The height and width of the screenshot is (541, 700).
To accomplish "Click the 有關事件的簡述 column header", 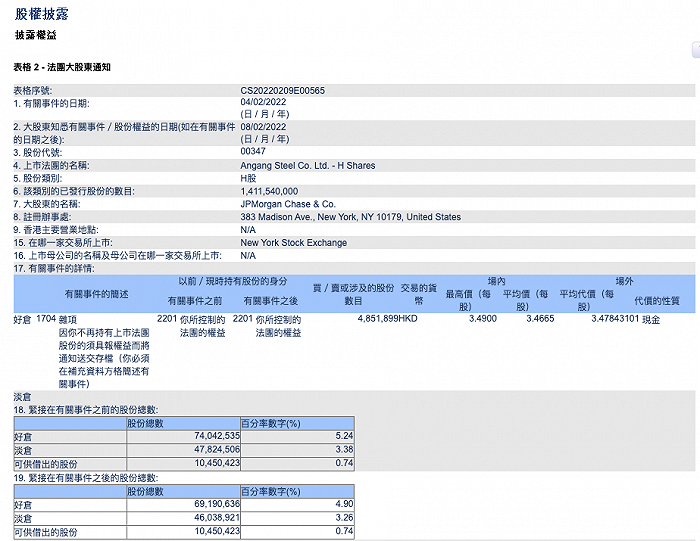I will [x=96, y=294].
